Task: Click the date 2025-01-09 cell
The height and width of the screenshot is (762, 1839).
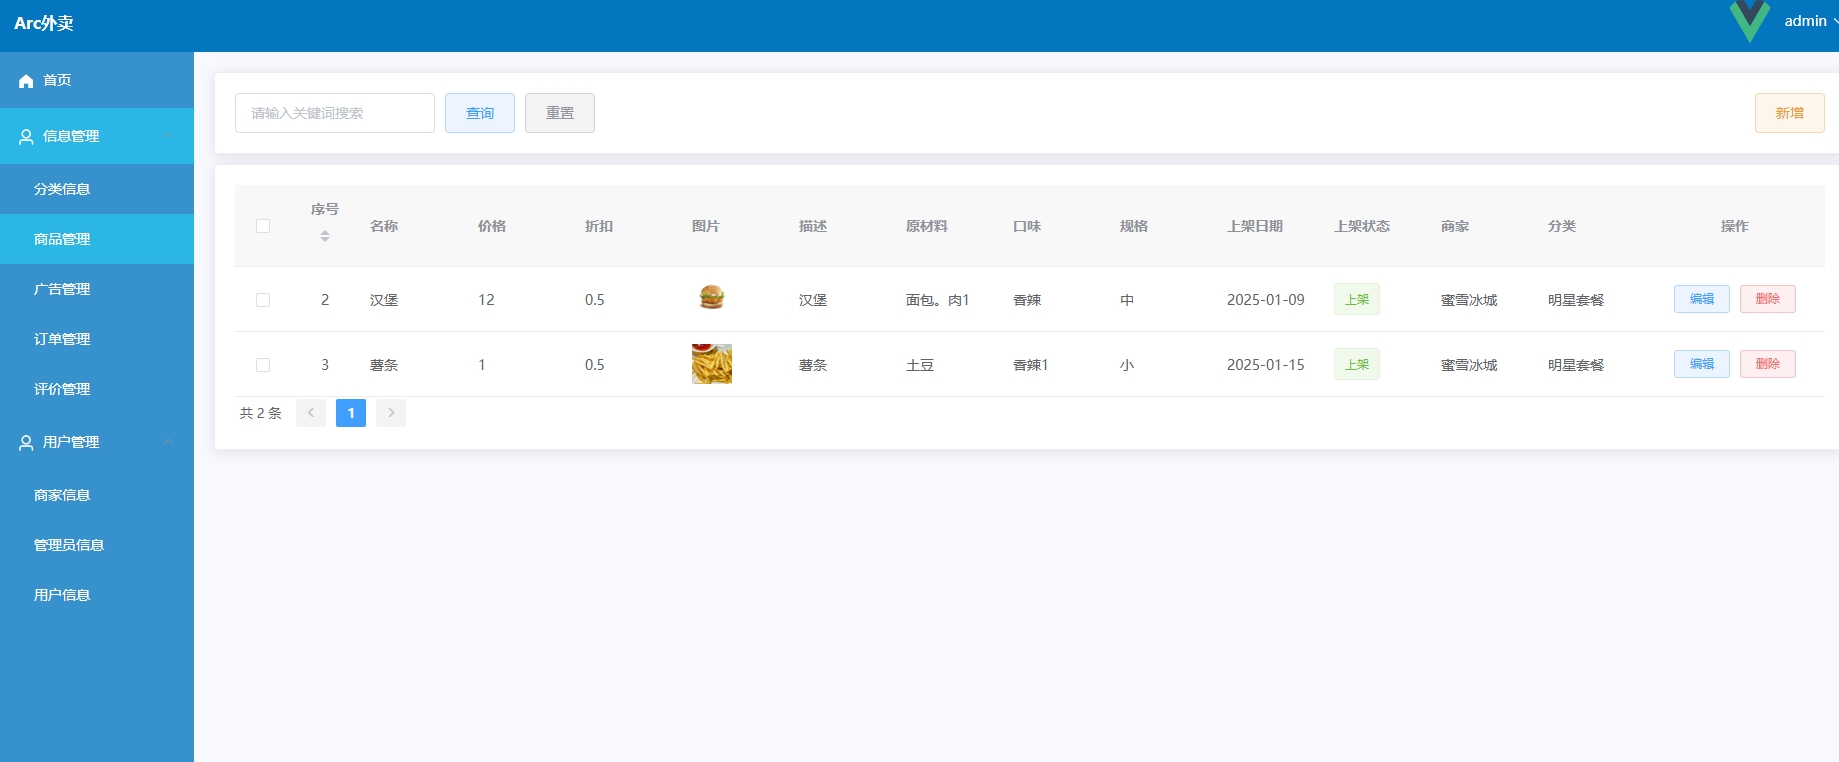Action: (x=1266, y=300)
